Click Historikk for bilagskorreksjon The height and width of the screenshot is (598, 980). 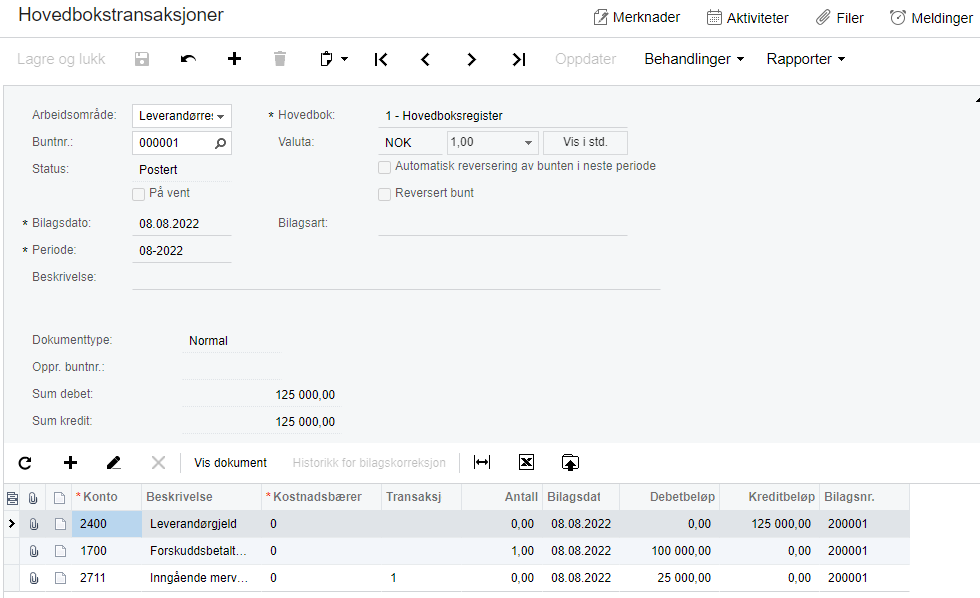(x=369, y=463)
